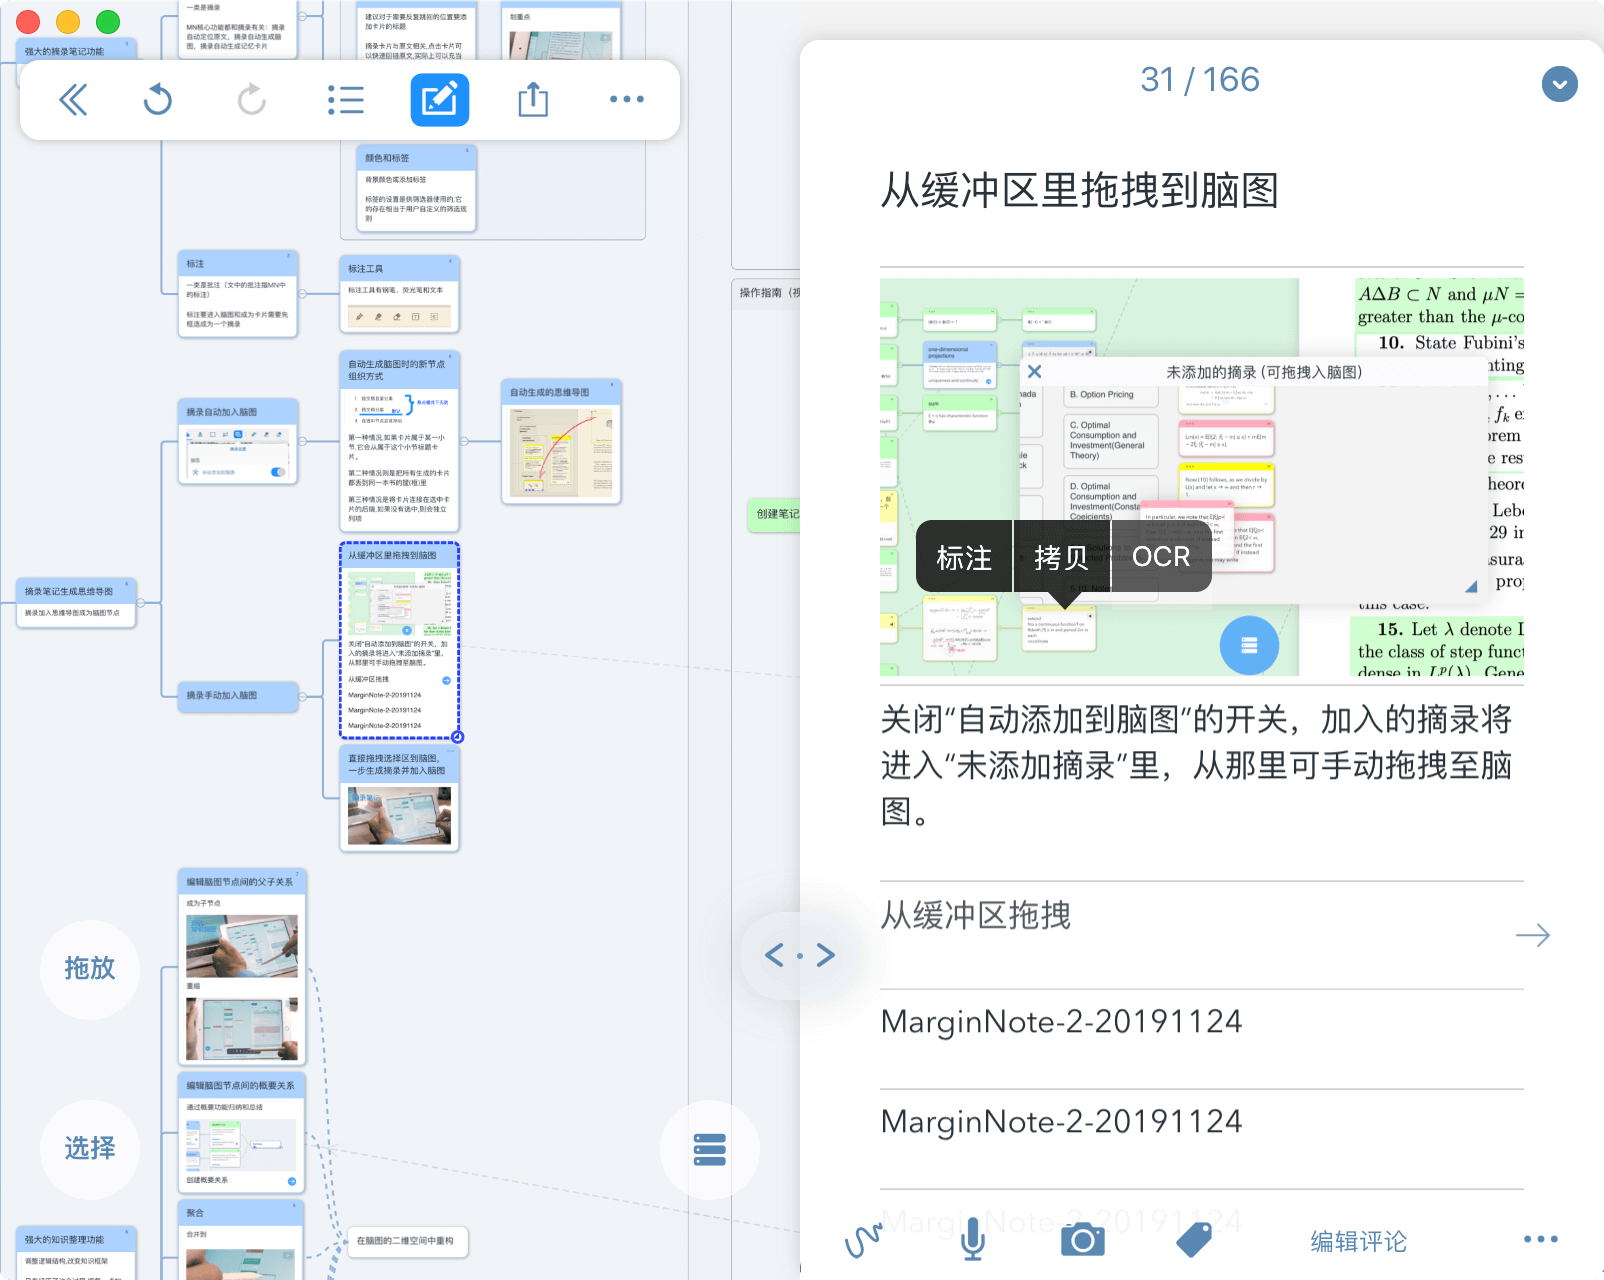Screen dimensions: 1604x1280
Task: Select the handwriting sketch tool at panel bottom
Action: tap(861, 1240)
